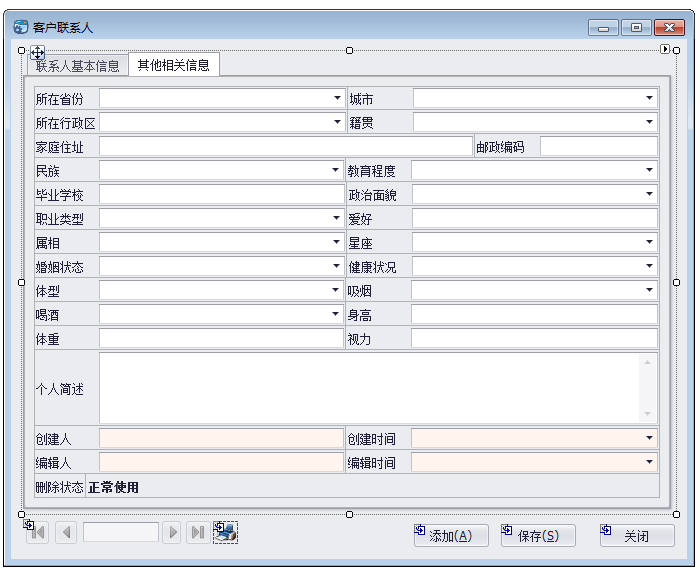Open the 编辑时间 date dropdown
Viewport: 700px width, 572px height.
(x=649, y=462)
